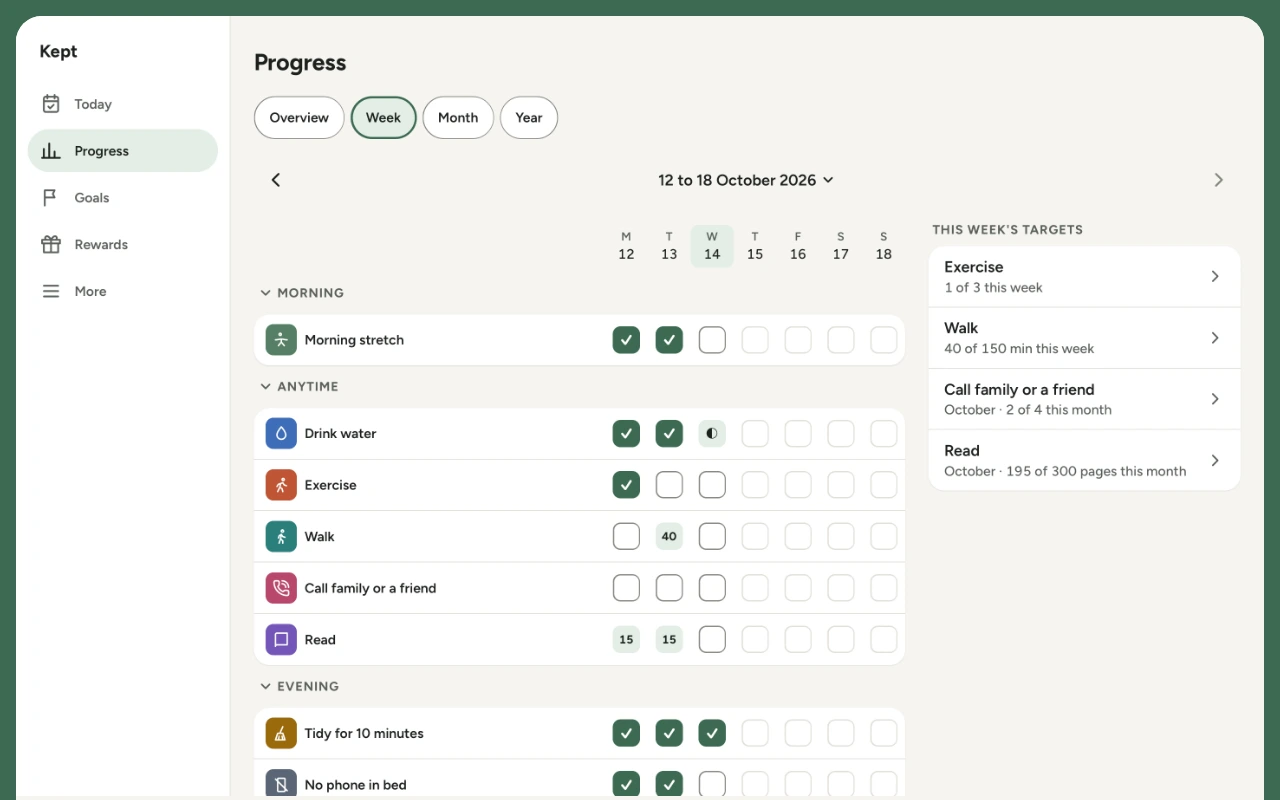Click the Drink water droplet icon
This screenshot has width=1280, height=800.
point(281,434)
